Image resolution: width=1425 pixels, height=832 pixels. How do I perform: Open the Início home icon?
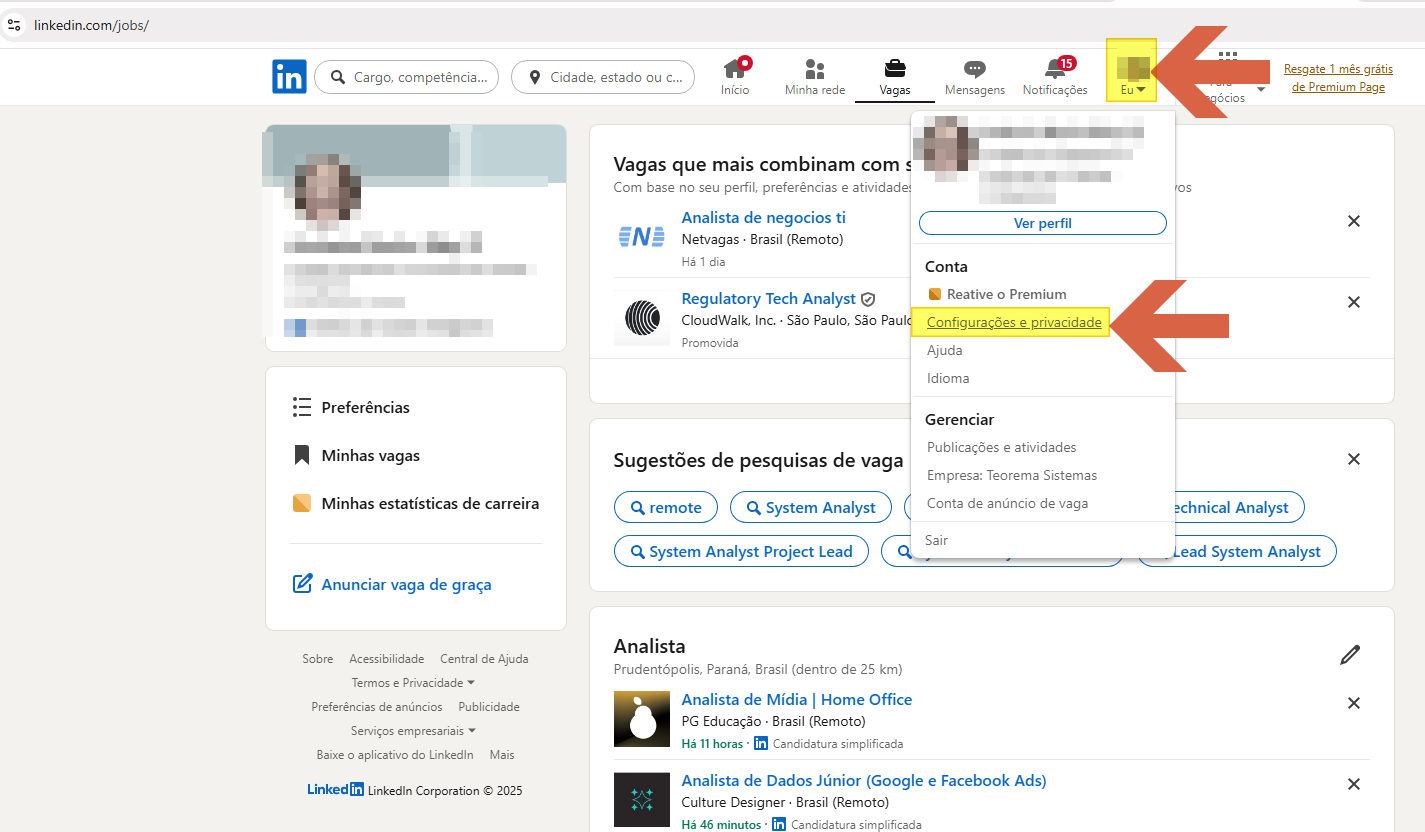point(735,77)
